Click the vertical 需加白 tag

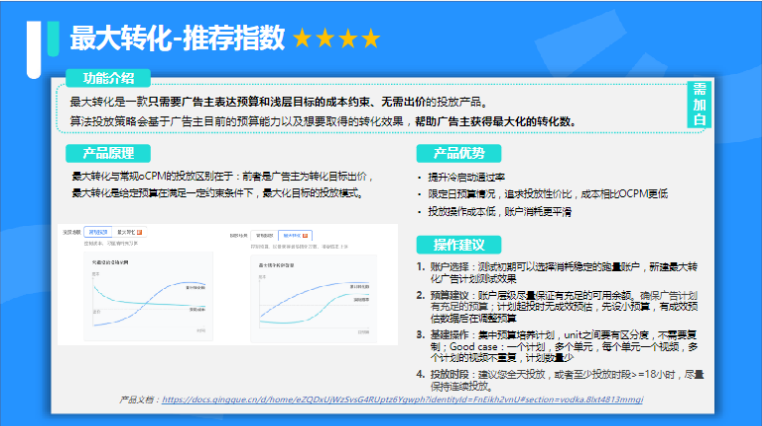[x=700, y=105]
